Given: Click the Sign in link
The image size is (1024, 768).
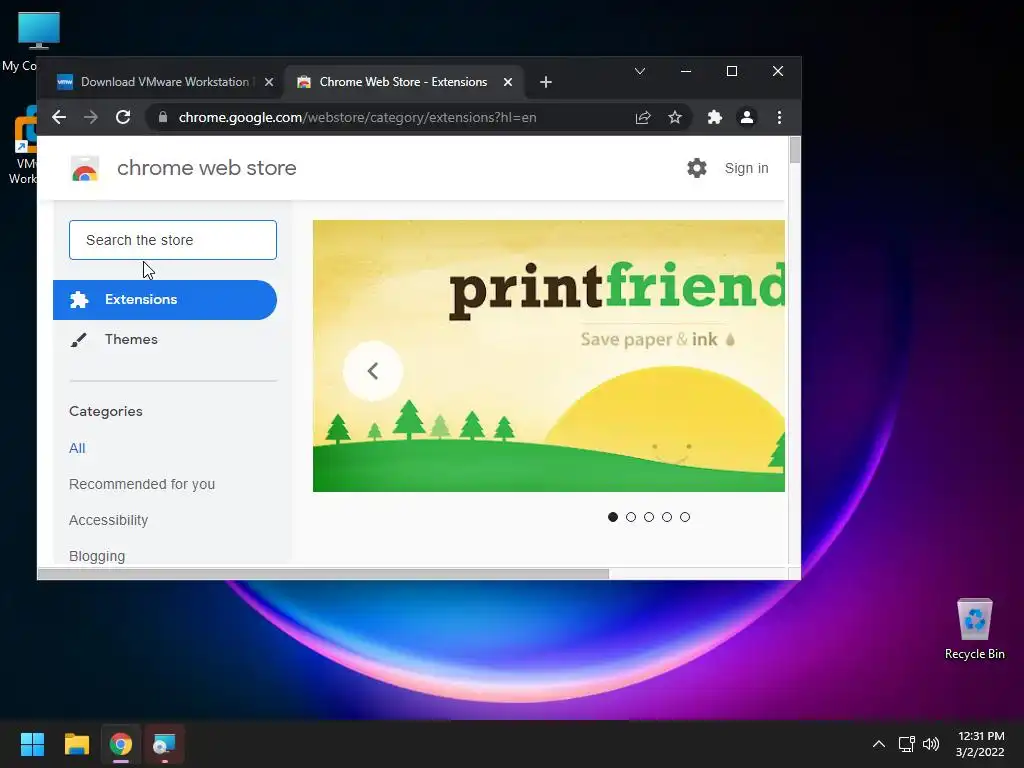Looking at the screenshot, I should 746,168.
